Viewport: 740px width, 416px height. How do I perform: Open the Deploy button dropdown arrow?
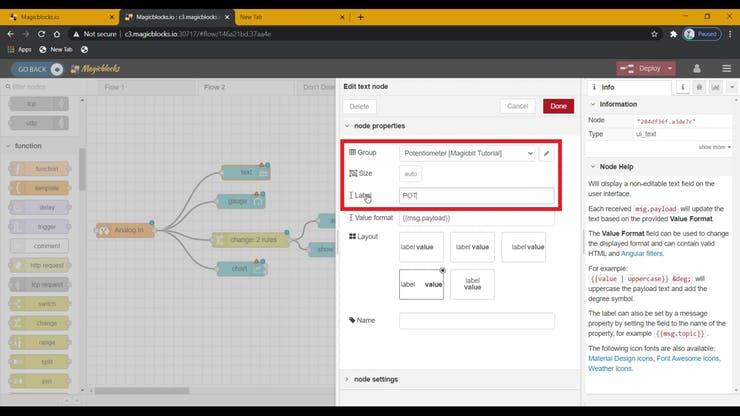click(669, 68)
